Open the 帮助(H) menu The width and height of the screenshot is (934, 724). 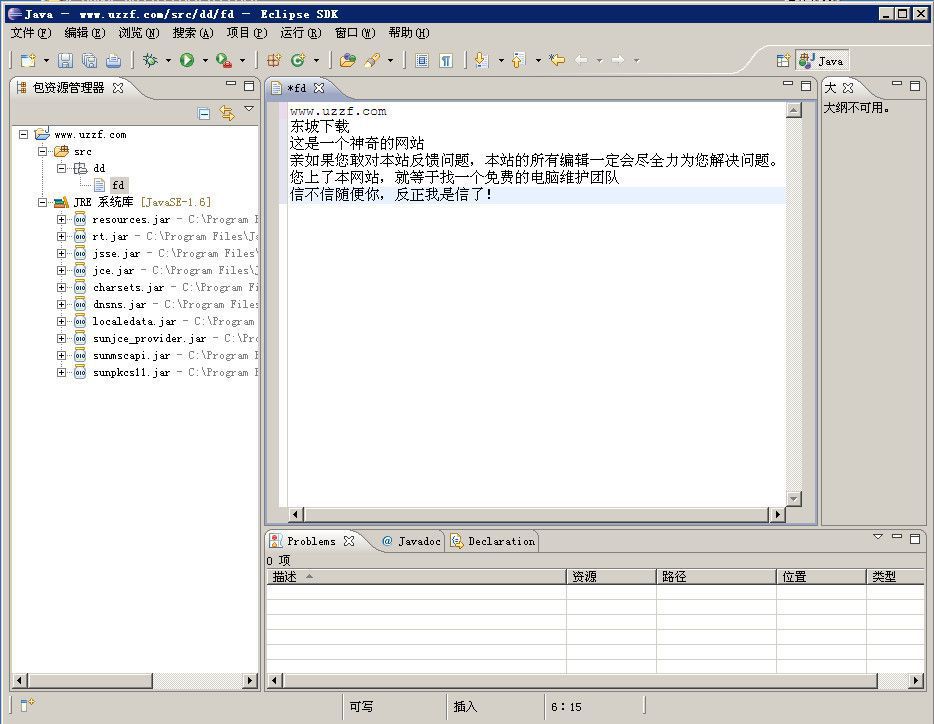(409, 33)
